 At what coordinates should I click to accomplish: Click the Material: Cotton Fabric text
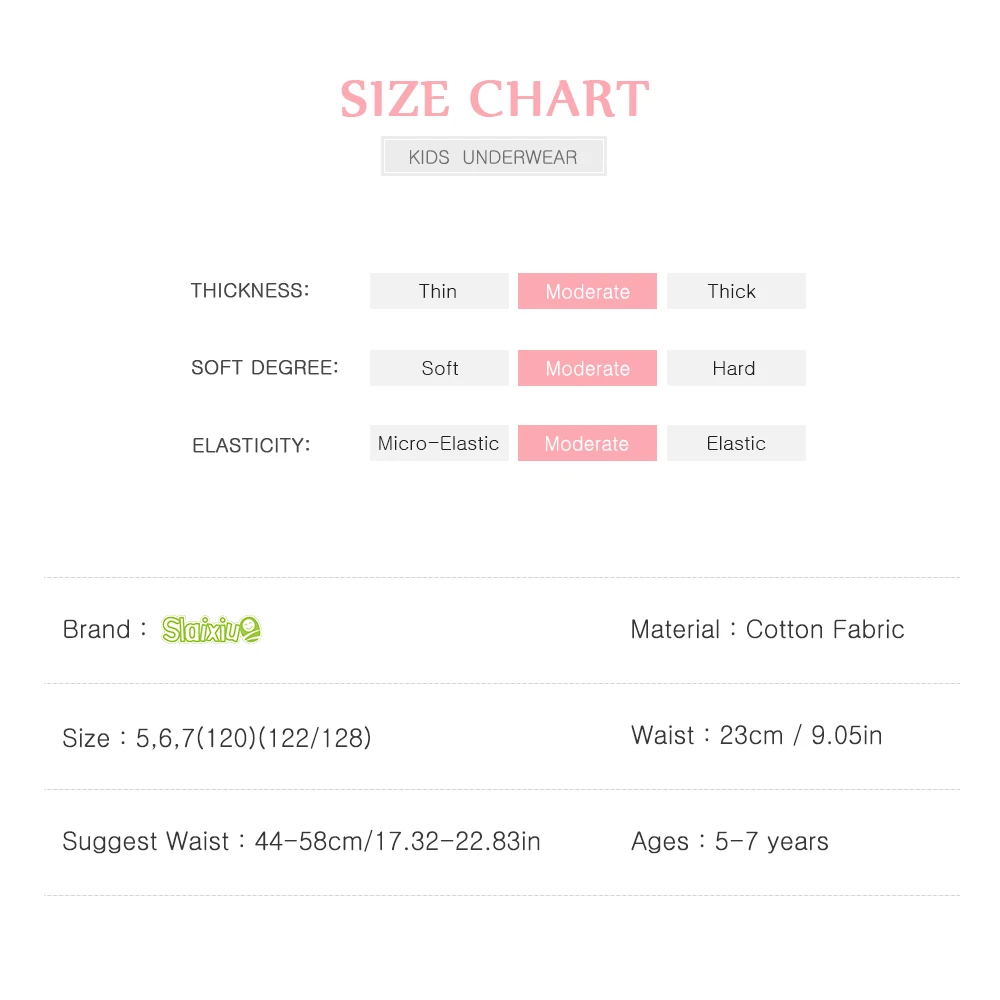pyautogui.click(x=767, y=629)
